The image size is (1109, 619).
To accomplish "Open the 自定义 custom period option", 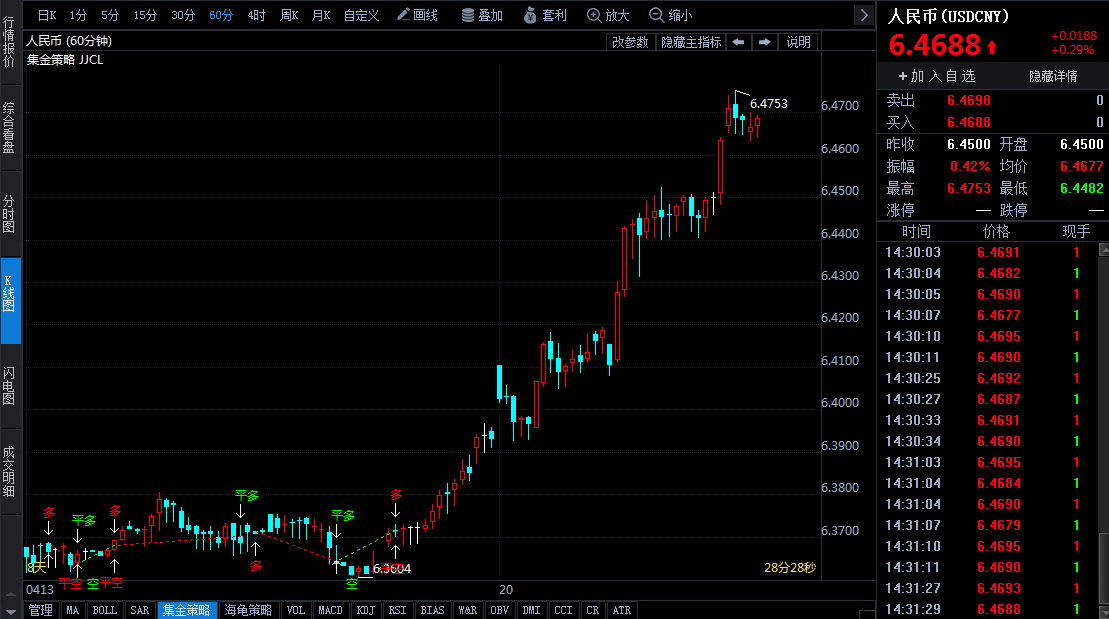I will (x=361, y=15).
